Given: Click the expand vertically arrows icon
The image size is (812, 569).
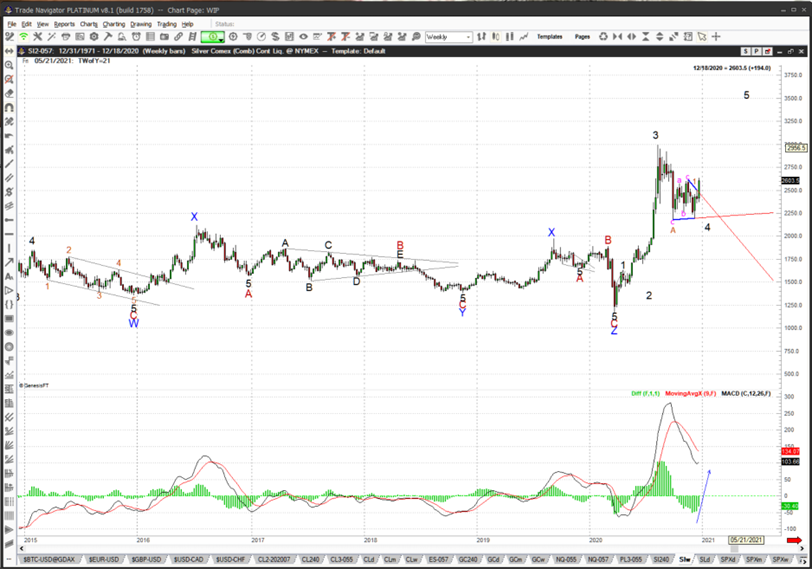Looking at the screenshot, I should (659, 37).
